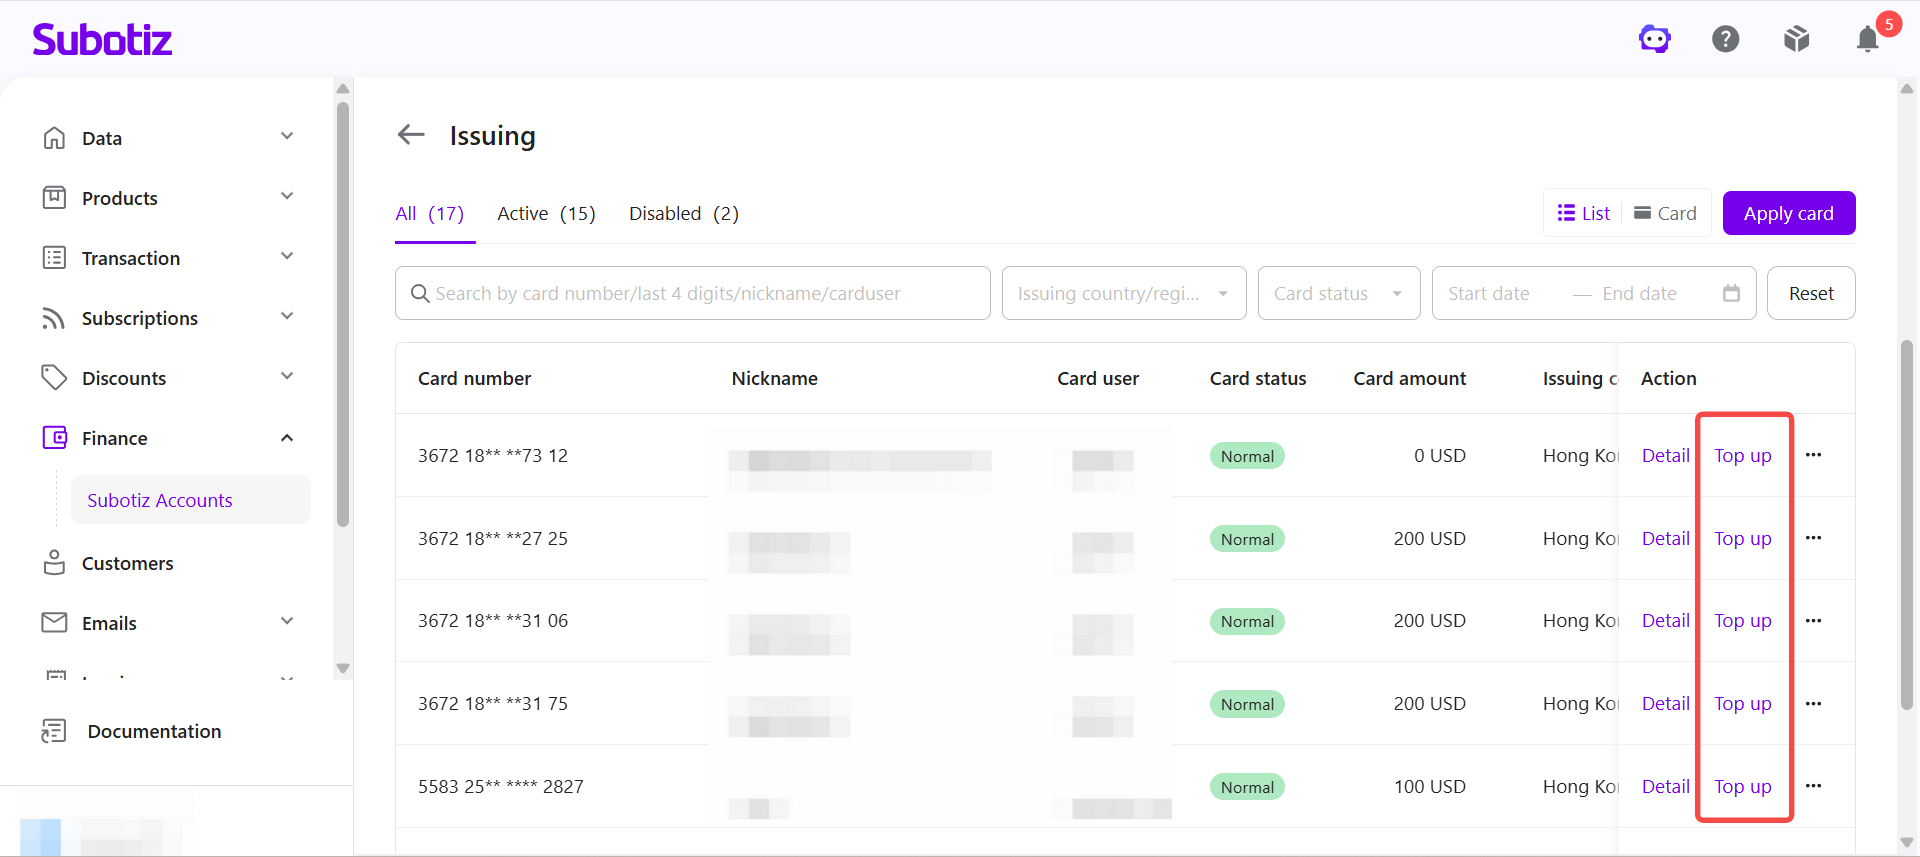Click the sidebar scroll down arrow
The height and width of the screenshot is (857, 1920).
pos(343,668)
